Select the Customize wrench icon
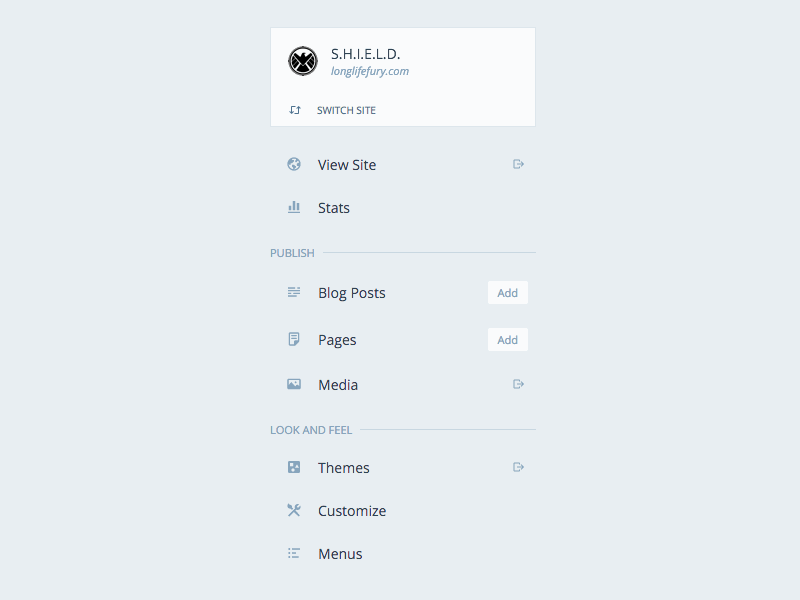Viewport: 800px width, 600px height. pos(293,510)
